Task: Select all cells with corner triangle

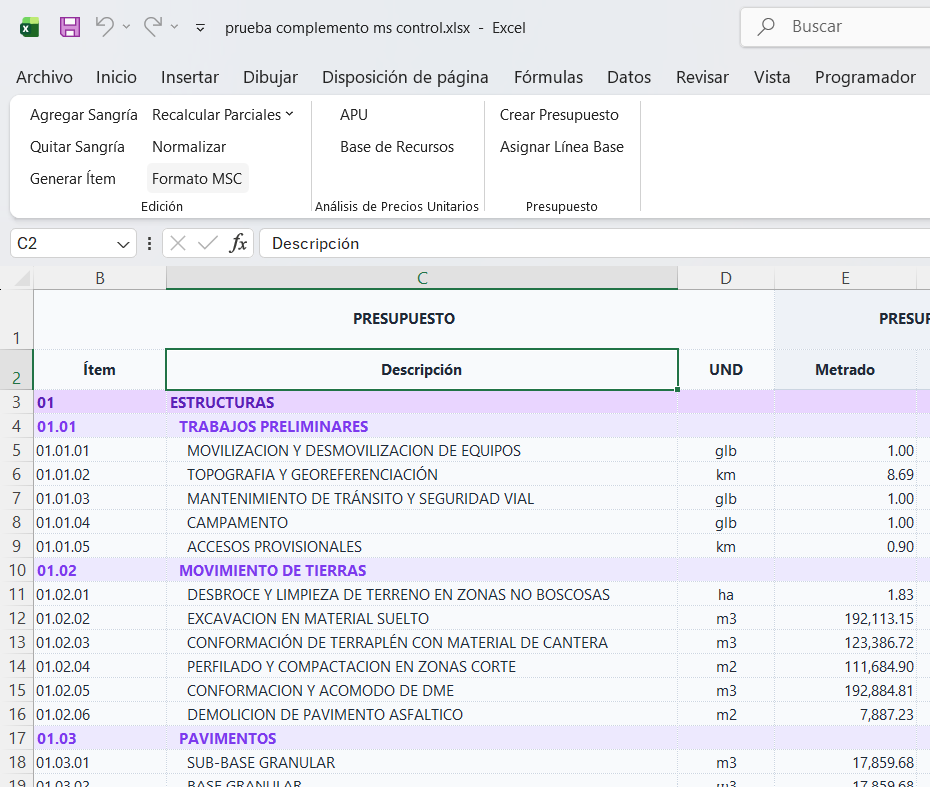Action: (x=21, y=278)
